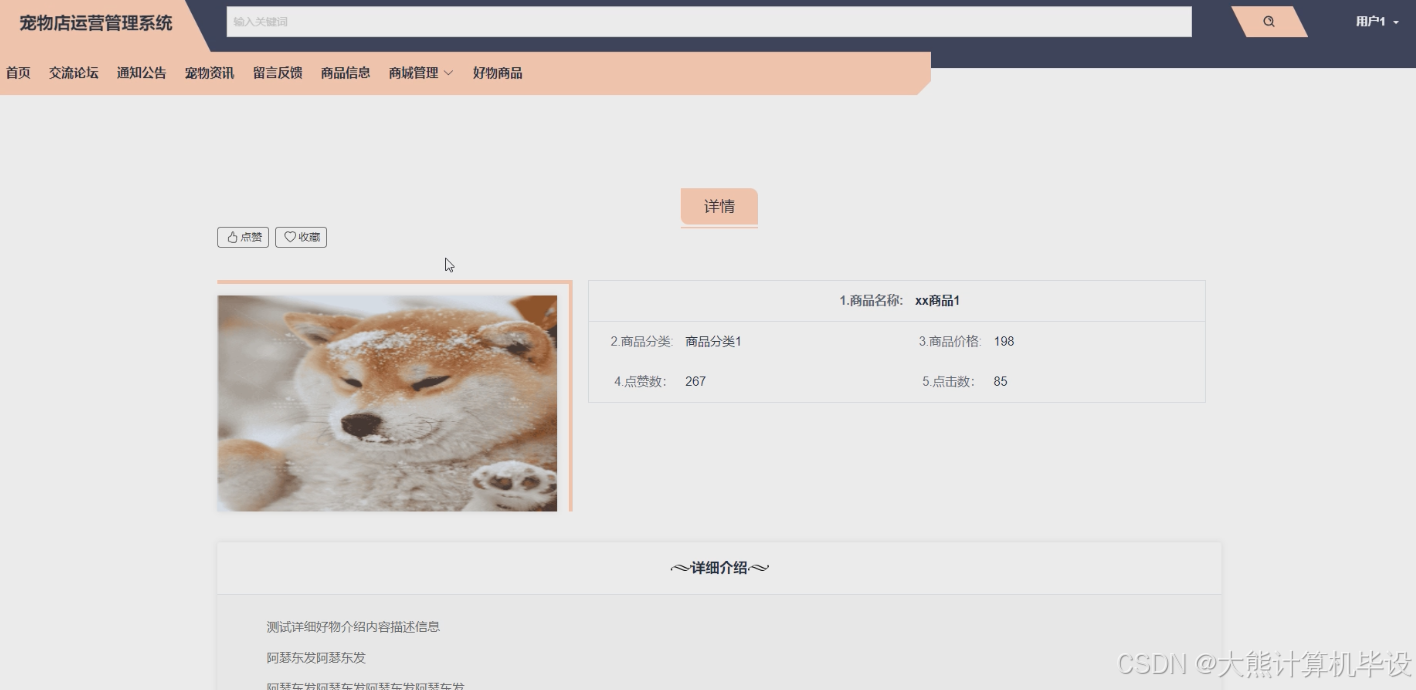Click the product name xx商品1

tap(937, 301)
